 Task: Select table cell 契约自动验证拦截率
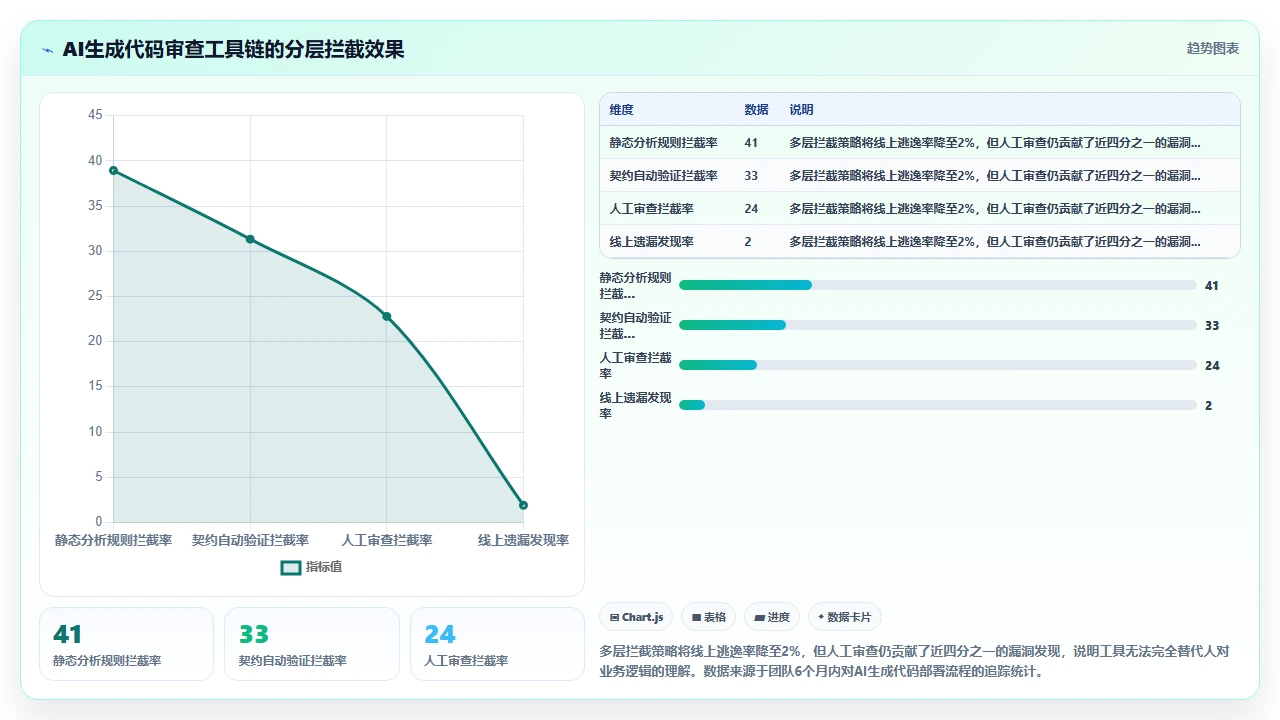click(664, 176)
